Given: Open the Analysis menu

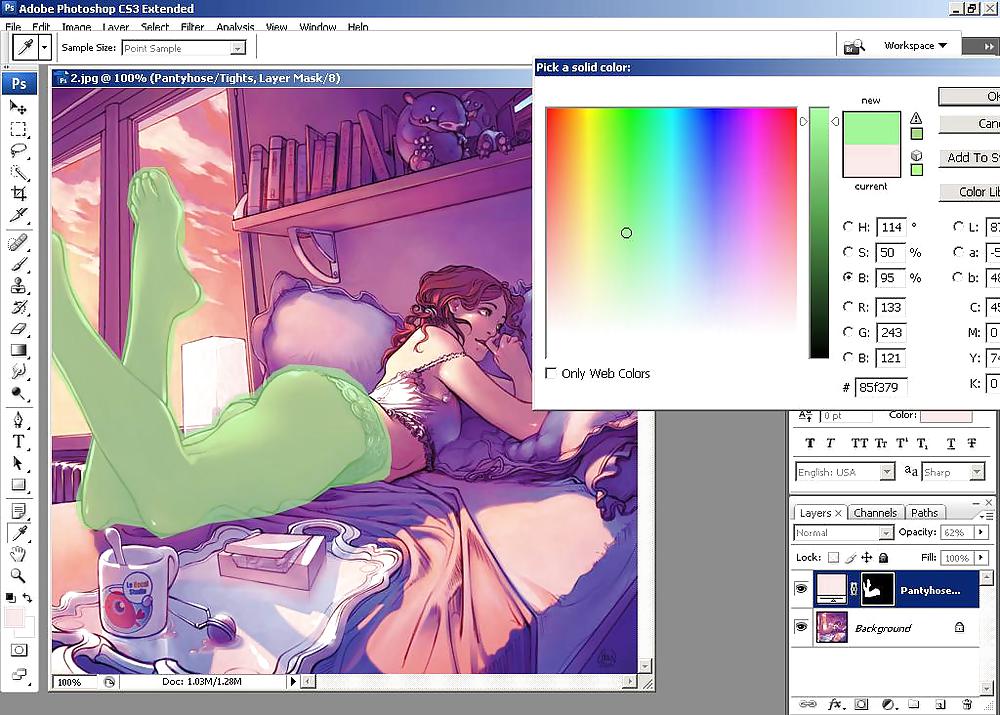Looking at the screenshot, I should click(x=235, y=27).
